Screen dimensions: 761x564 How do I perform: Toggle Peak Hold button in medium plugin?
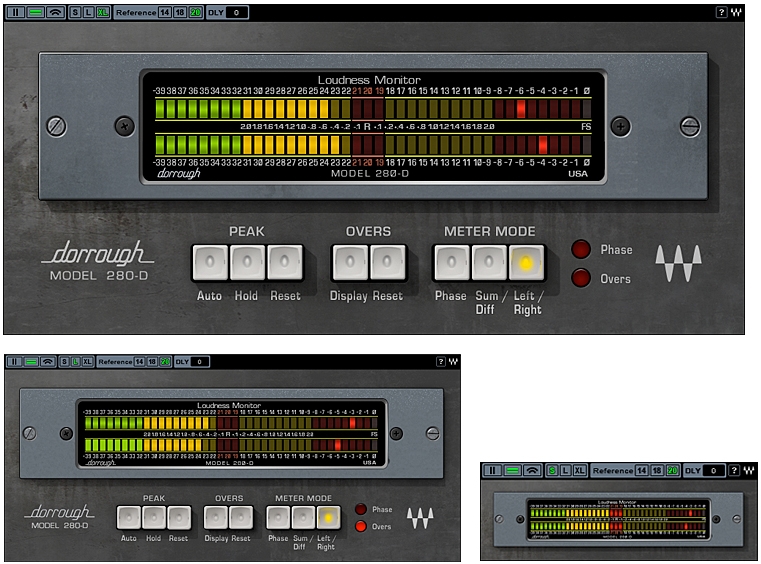click(154, 518)
